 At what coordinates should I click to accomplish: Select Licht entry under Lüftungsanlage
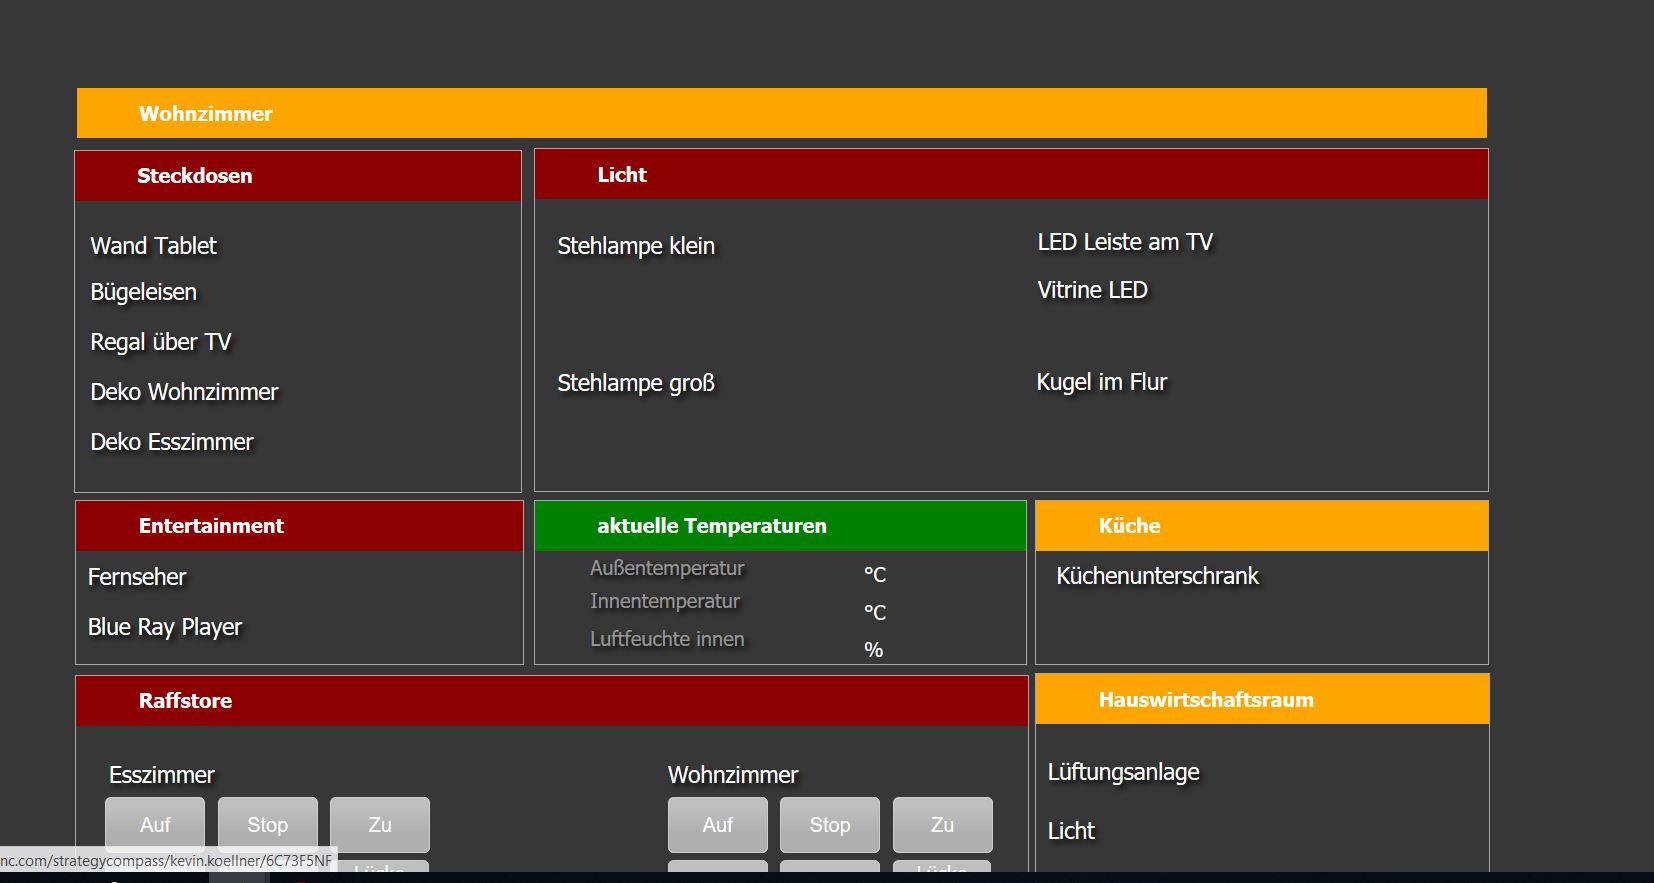[1071, 831]
